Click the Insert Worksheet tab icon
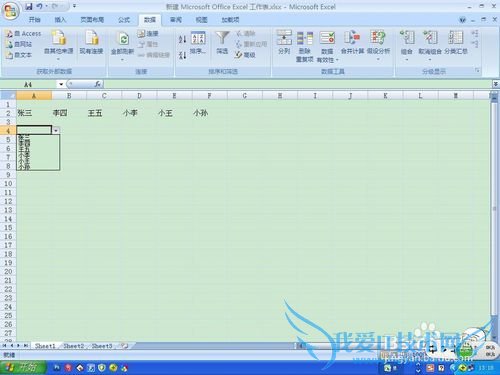This screenshot has width=500, height=375. [x=125, y=346]
